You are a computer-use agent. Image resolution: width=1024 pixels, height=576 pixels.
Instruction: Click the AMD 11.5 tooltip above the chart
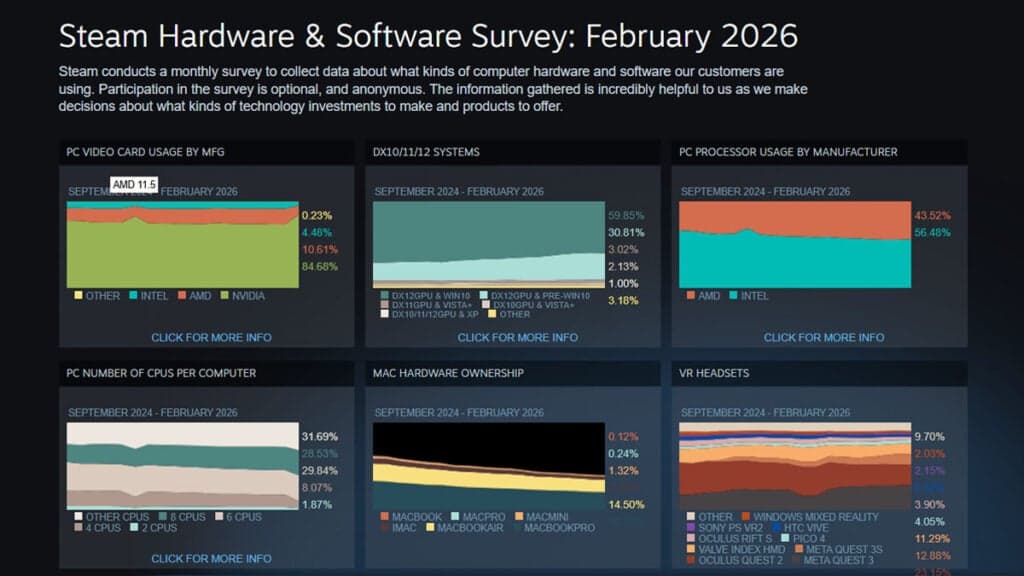[135, 184]
